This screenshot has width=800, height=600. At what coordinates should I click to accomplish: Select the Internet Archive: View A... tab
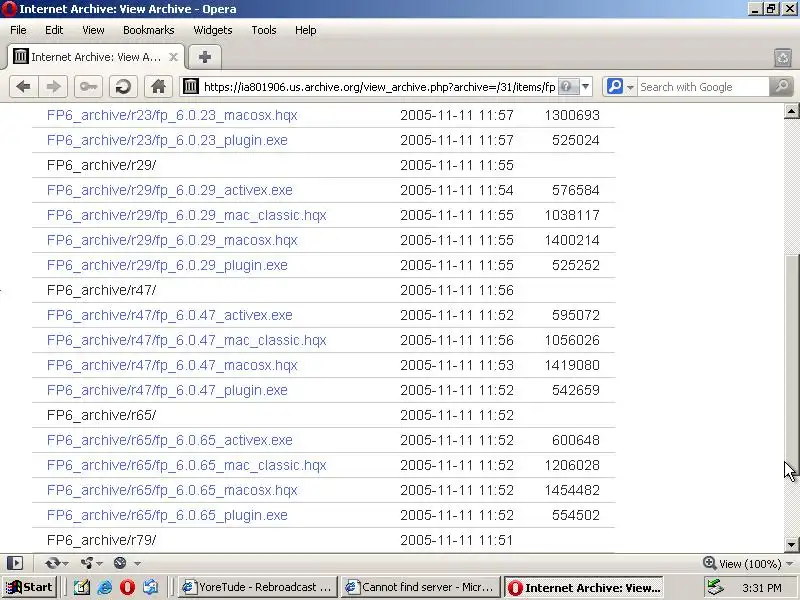pos(96,57)
